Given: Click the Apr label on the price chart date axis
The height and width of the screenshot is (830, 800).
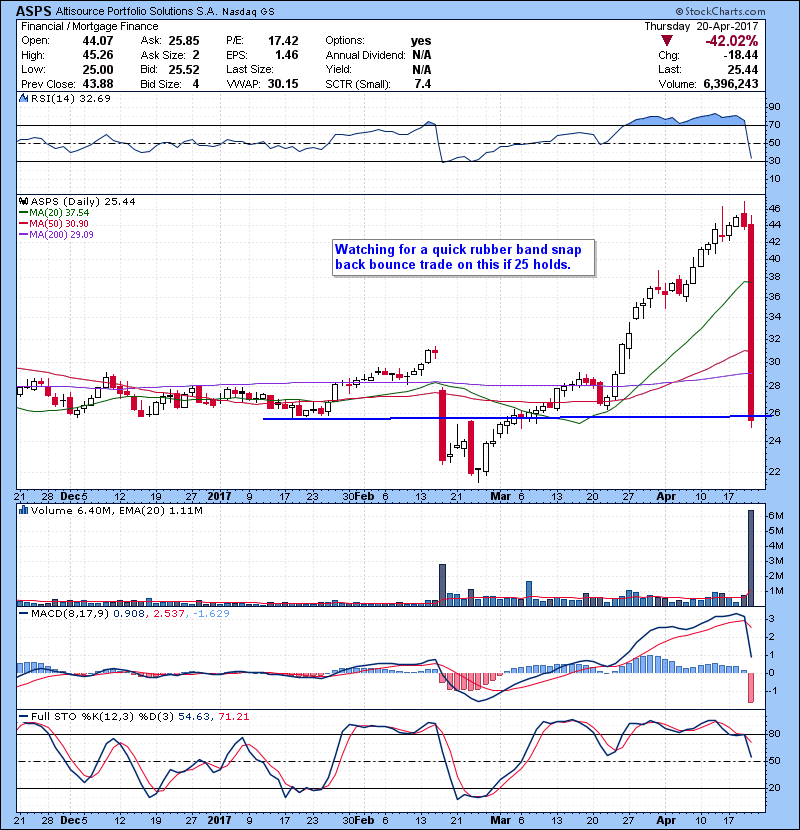Looking at the screenshot, I should [666, 497].
